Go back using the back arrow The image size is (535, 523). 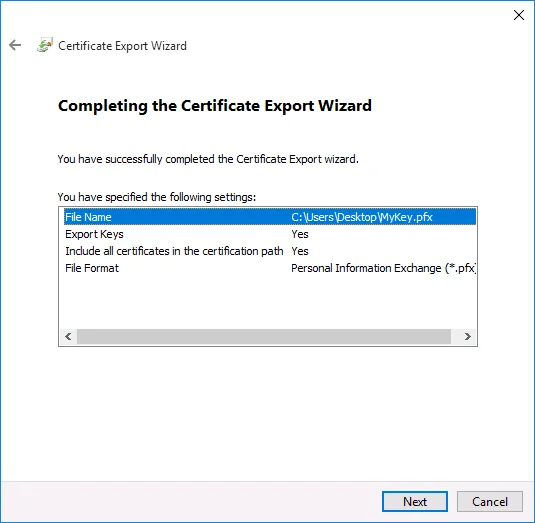[x=15, y=45]
